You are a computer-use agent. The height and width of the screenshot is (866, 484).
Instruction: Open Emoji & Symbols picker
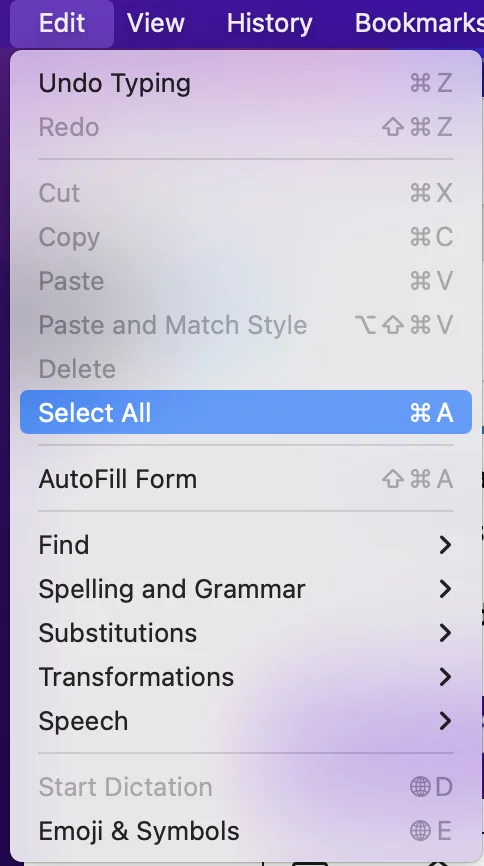pos(246,831)
